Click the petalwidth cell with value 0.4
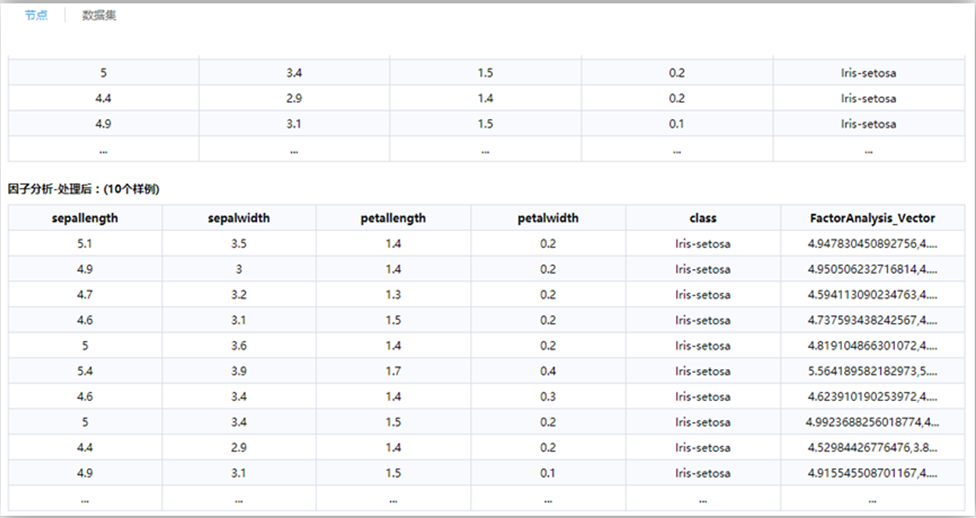Image resolution: width=976 pixels, height=518 pixels. point(548,371)
